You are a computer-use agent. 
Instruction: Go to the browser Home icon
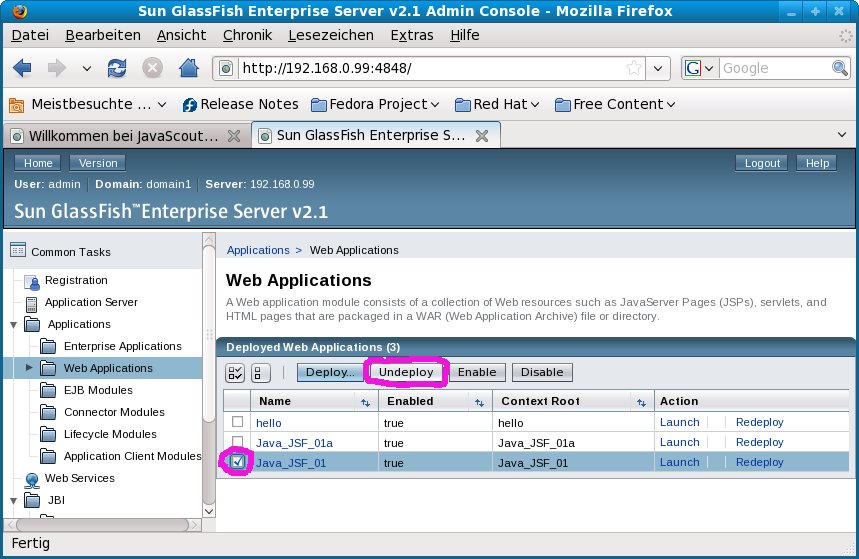[x=186, y=68]
